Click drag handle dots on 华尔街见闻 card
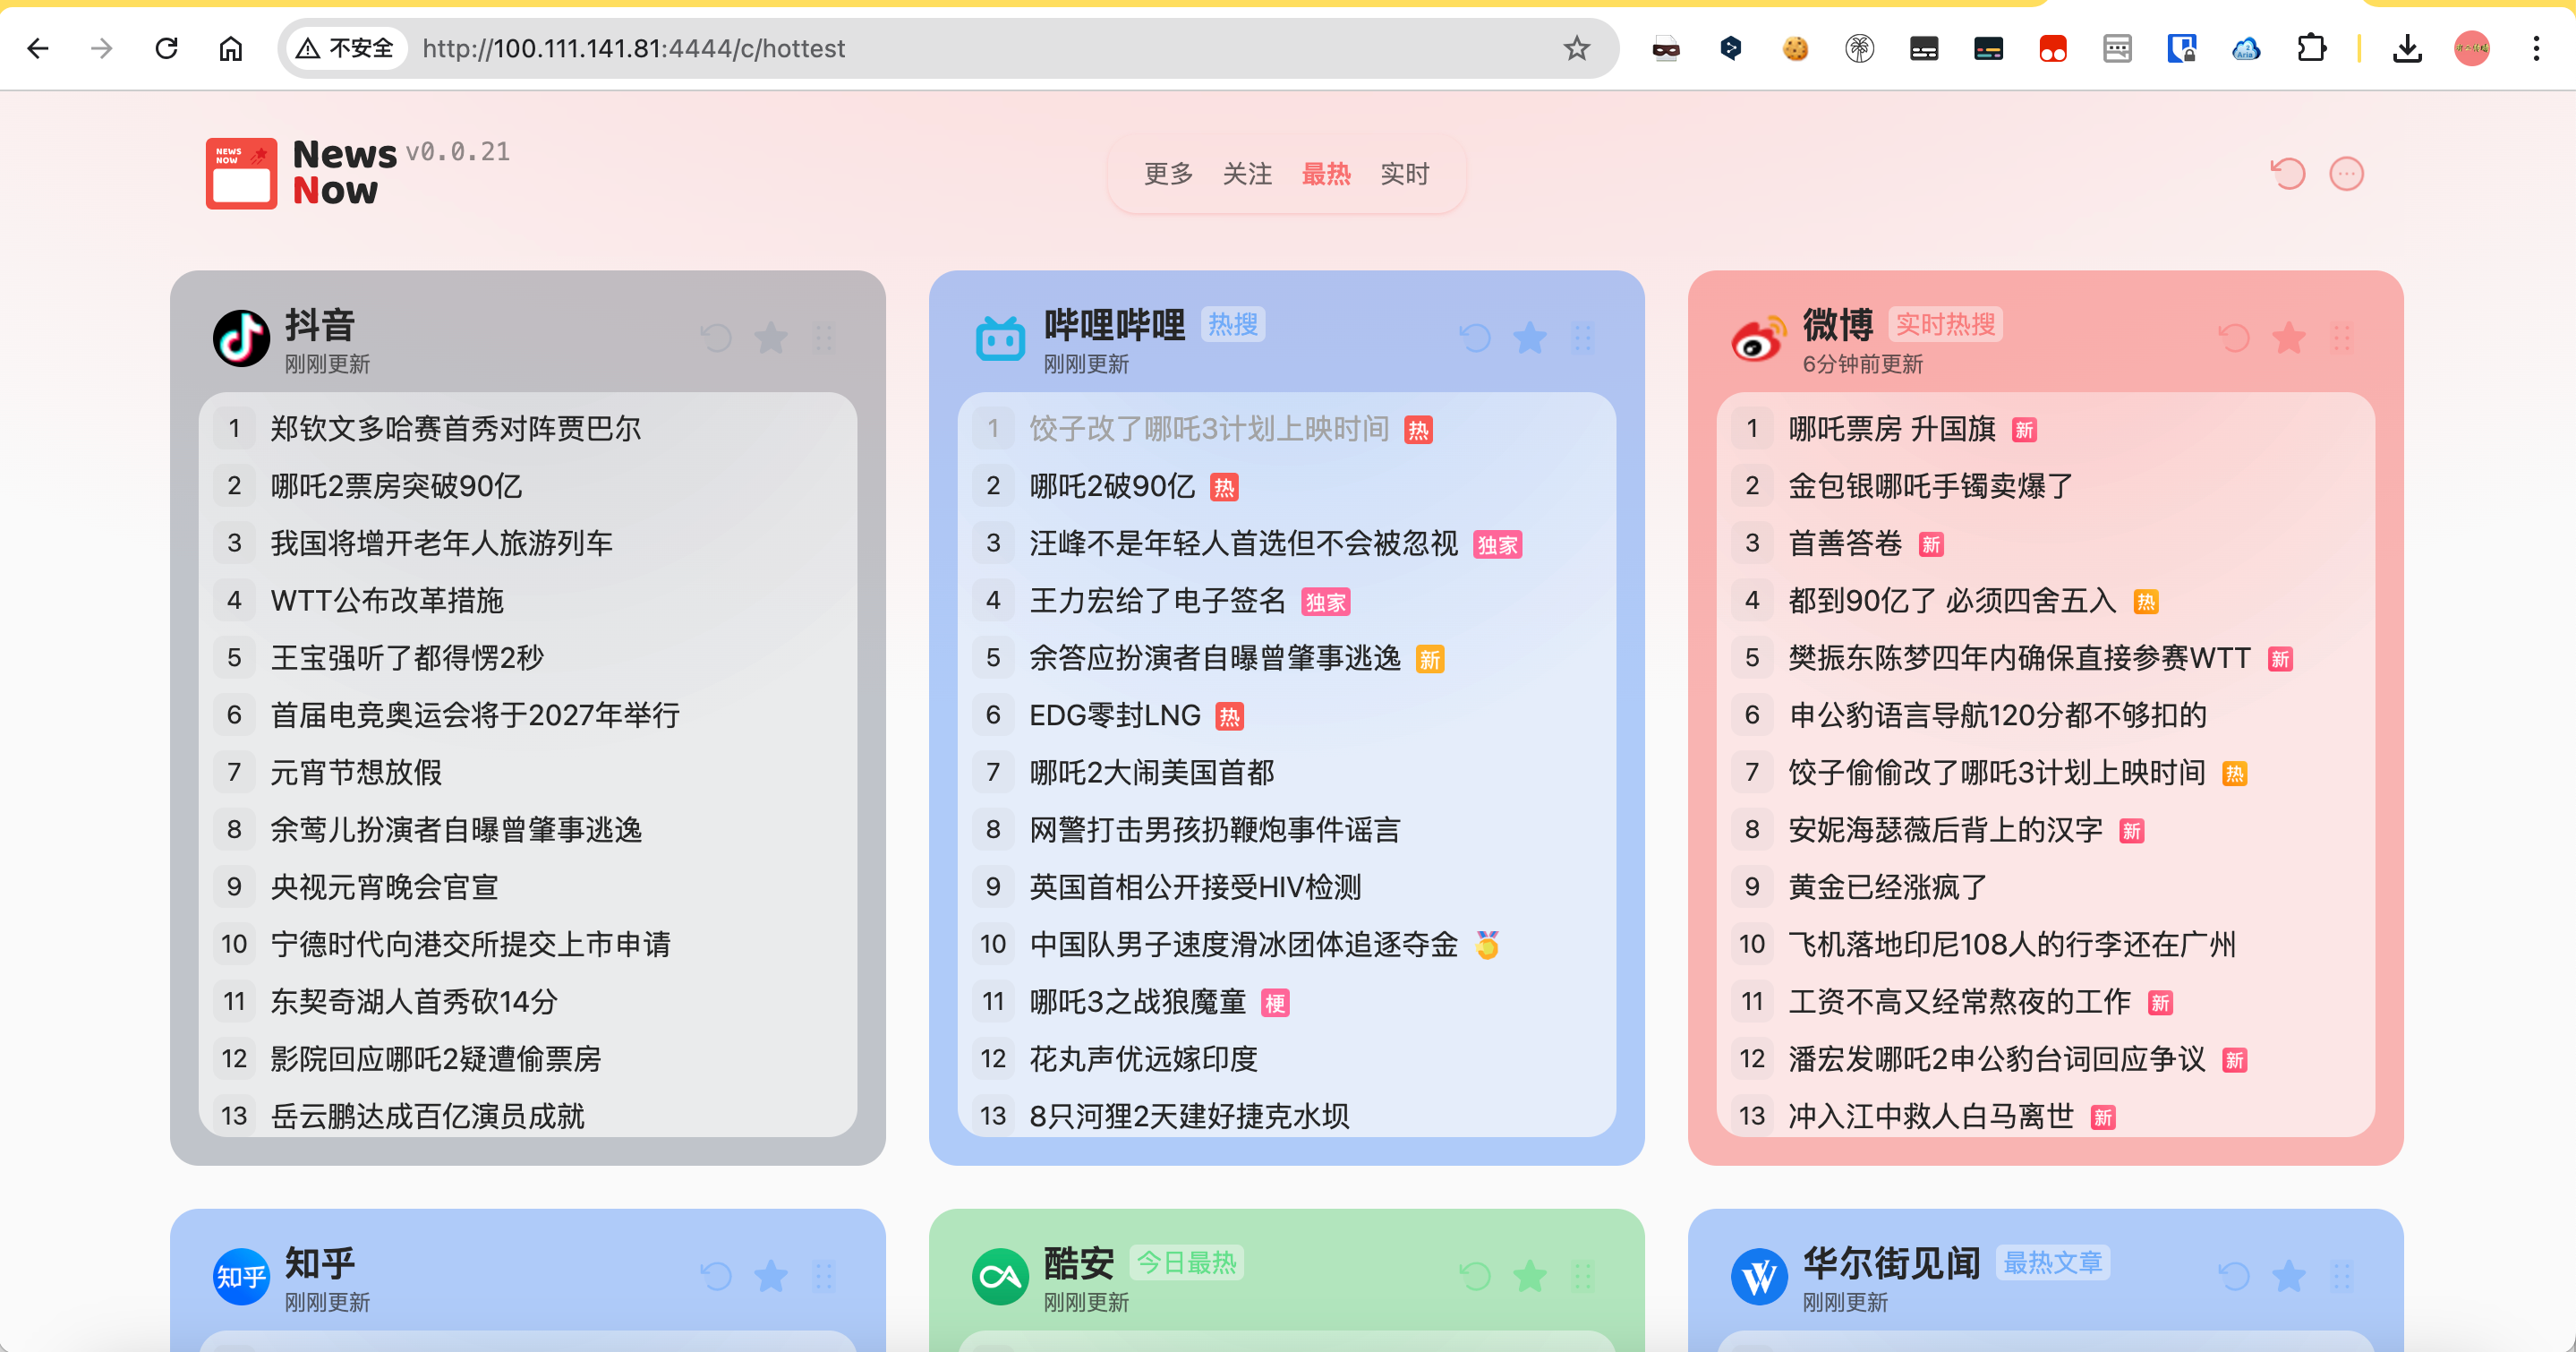The image size is (2576, 1352). click(x=2342, y=1276)
